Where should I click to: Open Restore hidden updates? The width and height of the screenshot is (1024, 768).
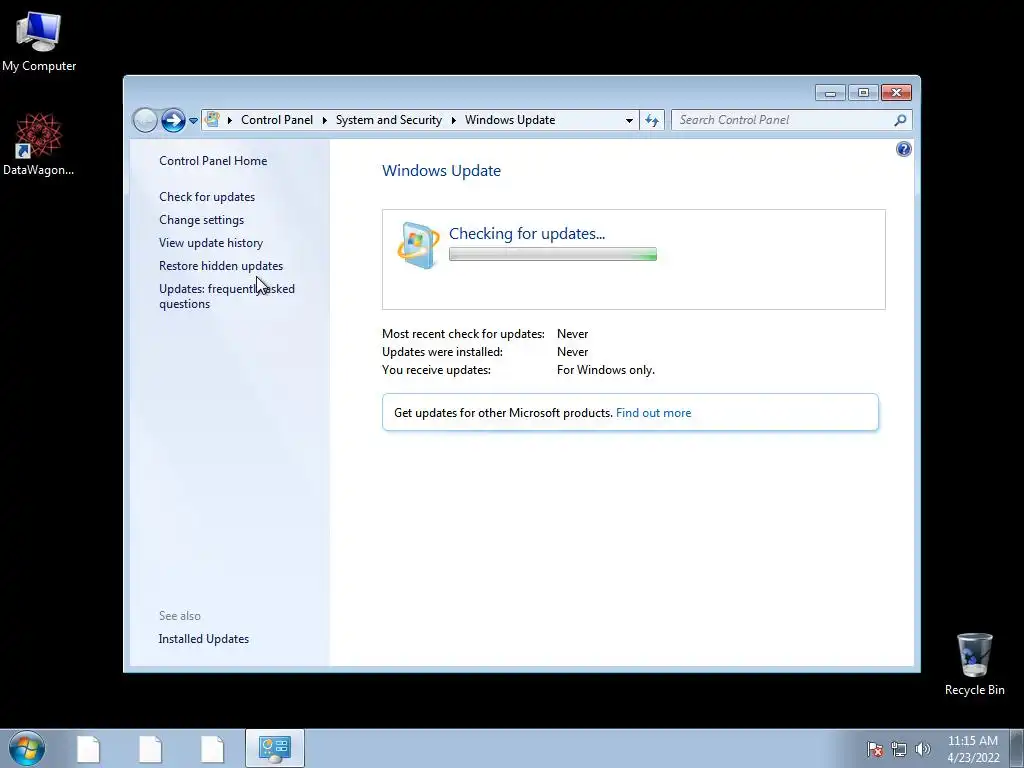pyautogui.click(x=221, y=266)
